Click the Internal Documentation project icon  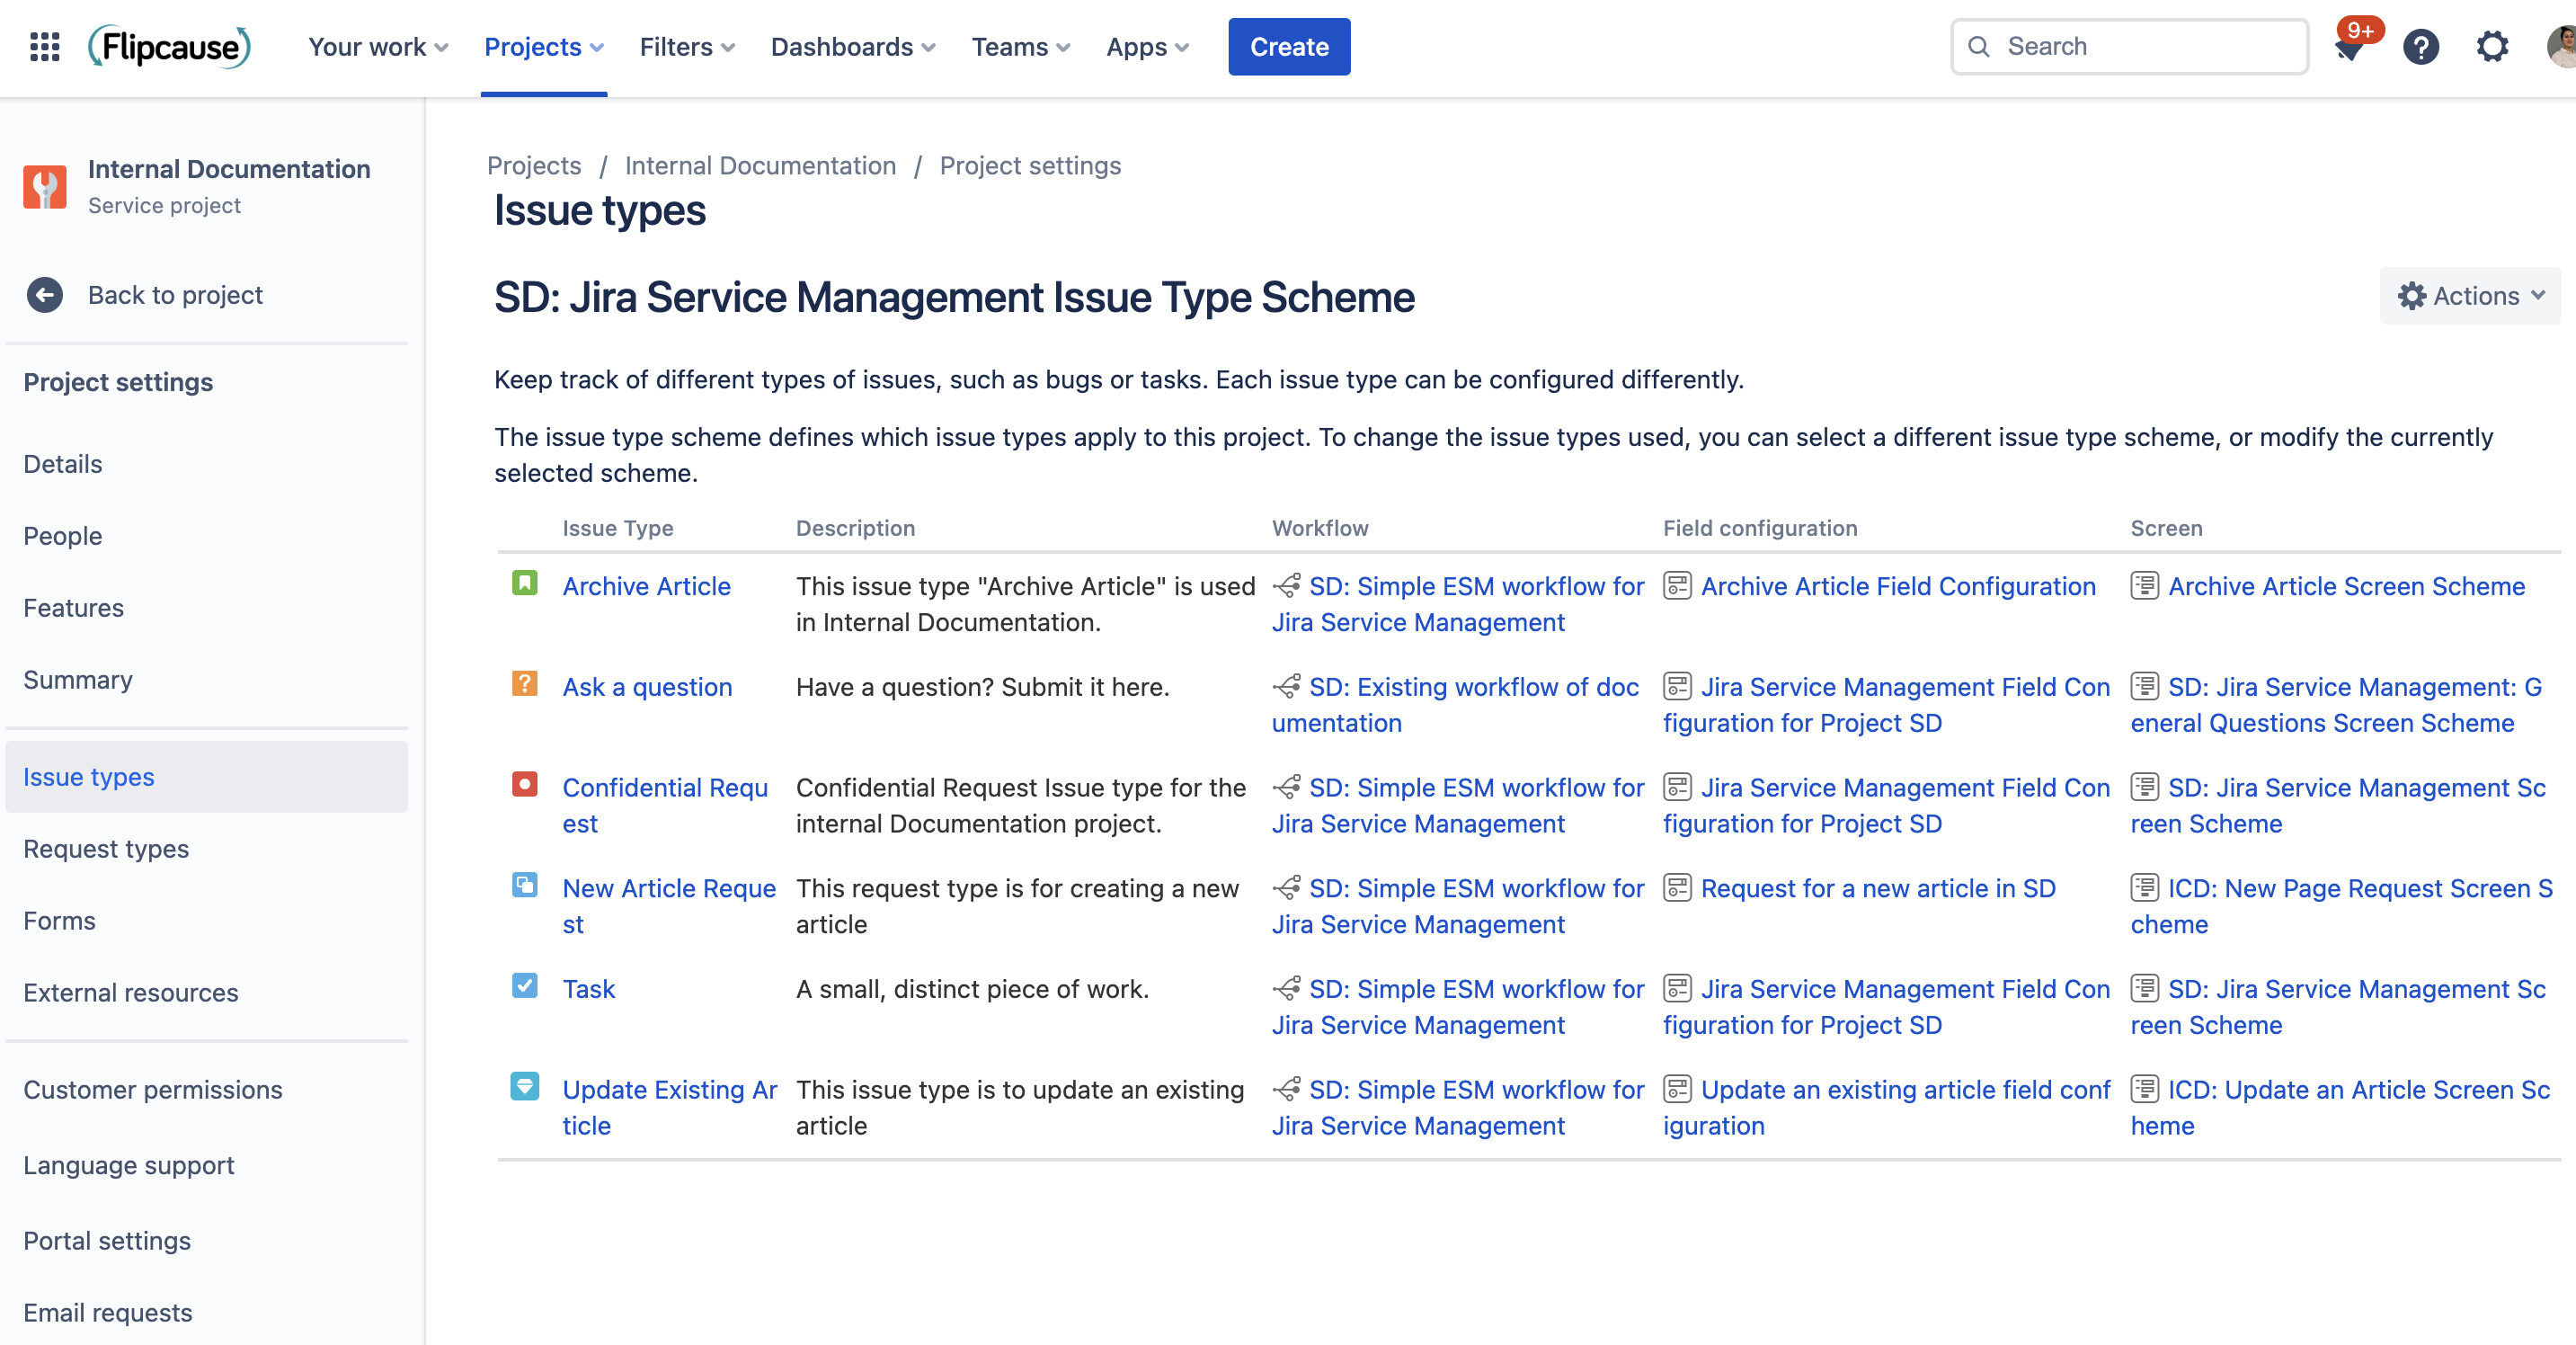[45, 187]
